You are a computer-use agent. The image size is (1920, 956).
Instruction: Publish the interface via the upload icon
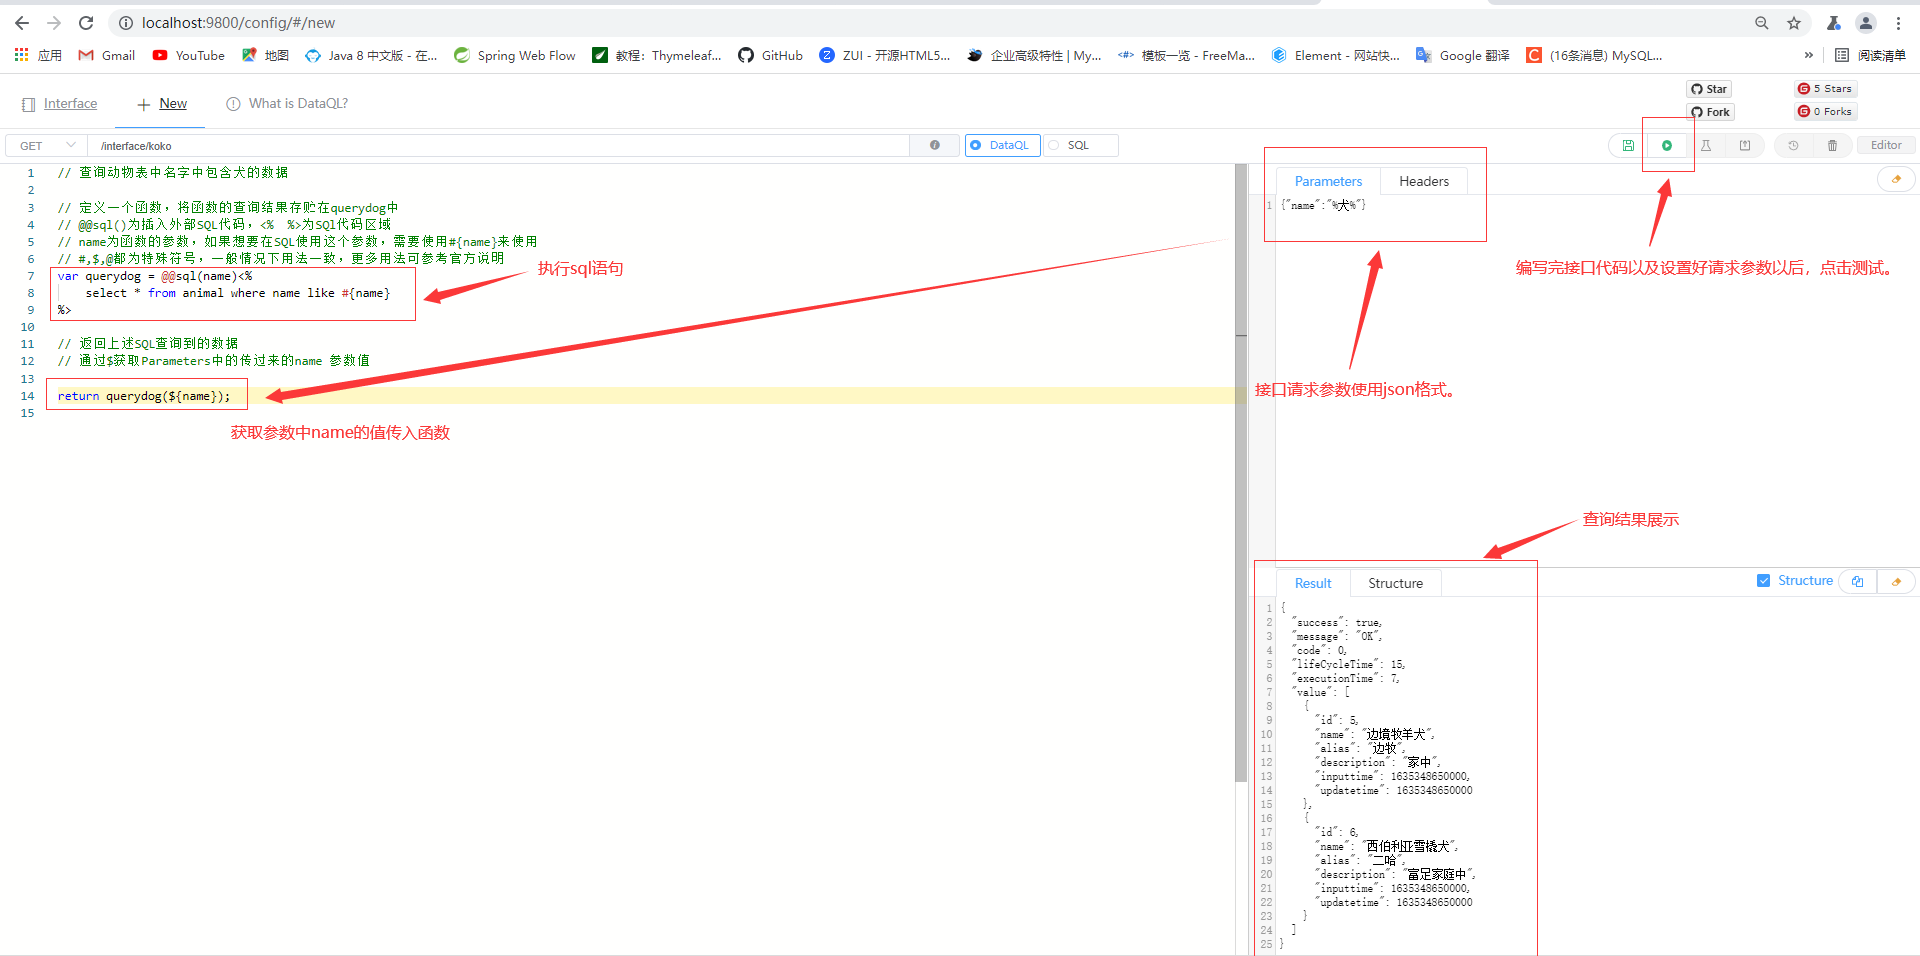(1744, 145)
